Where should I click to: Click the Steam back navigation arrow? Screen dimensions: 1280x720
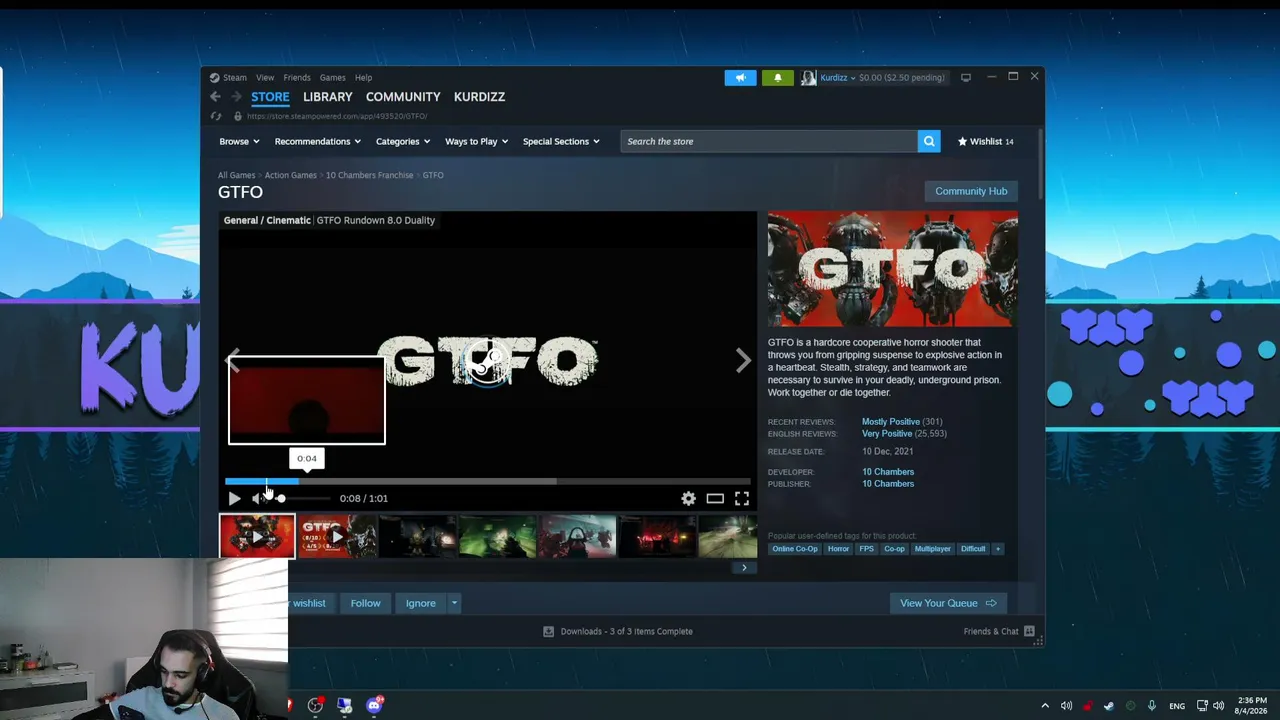pos(215,97)
